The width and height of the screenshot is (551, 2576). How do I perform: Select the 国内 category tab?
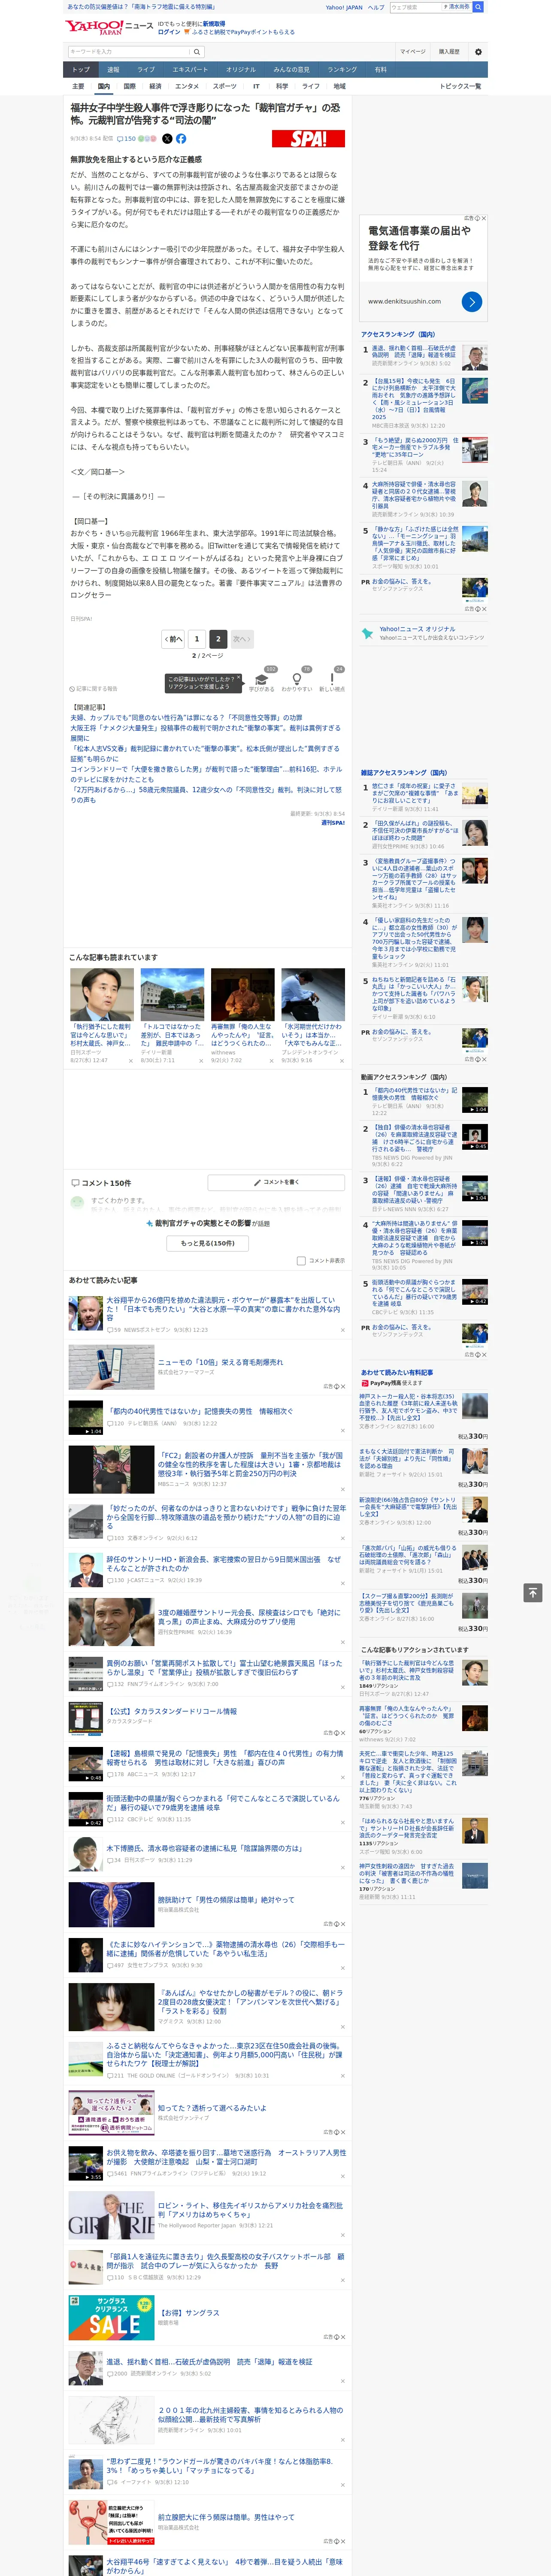click(x=103, y=86)
